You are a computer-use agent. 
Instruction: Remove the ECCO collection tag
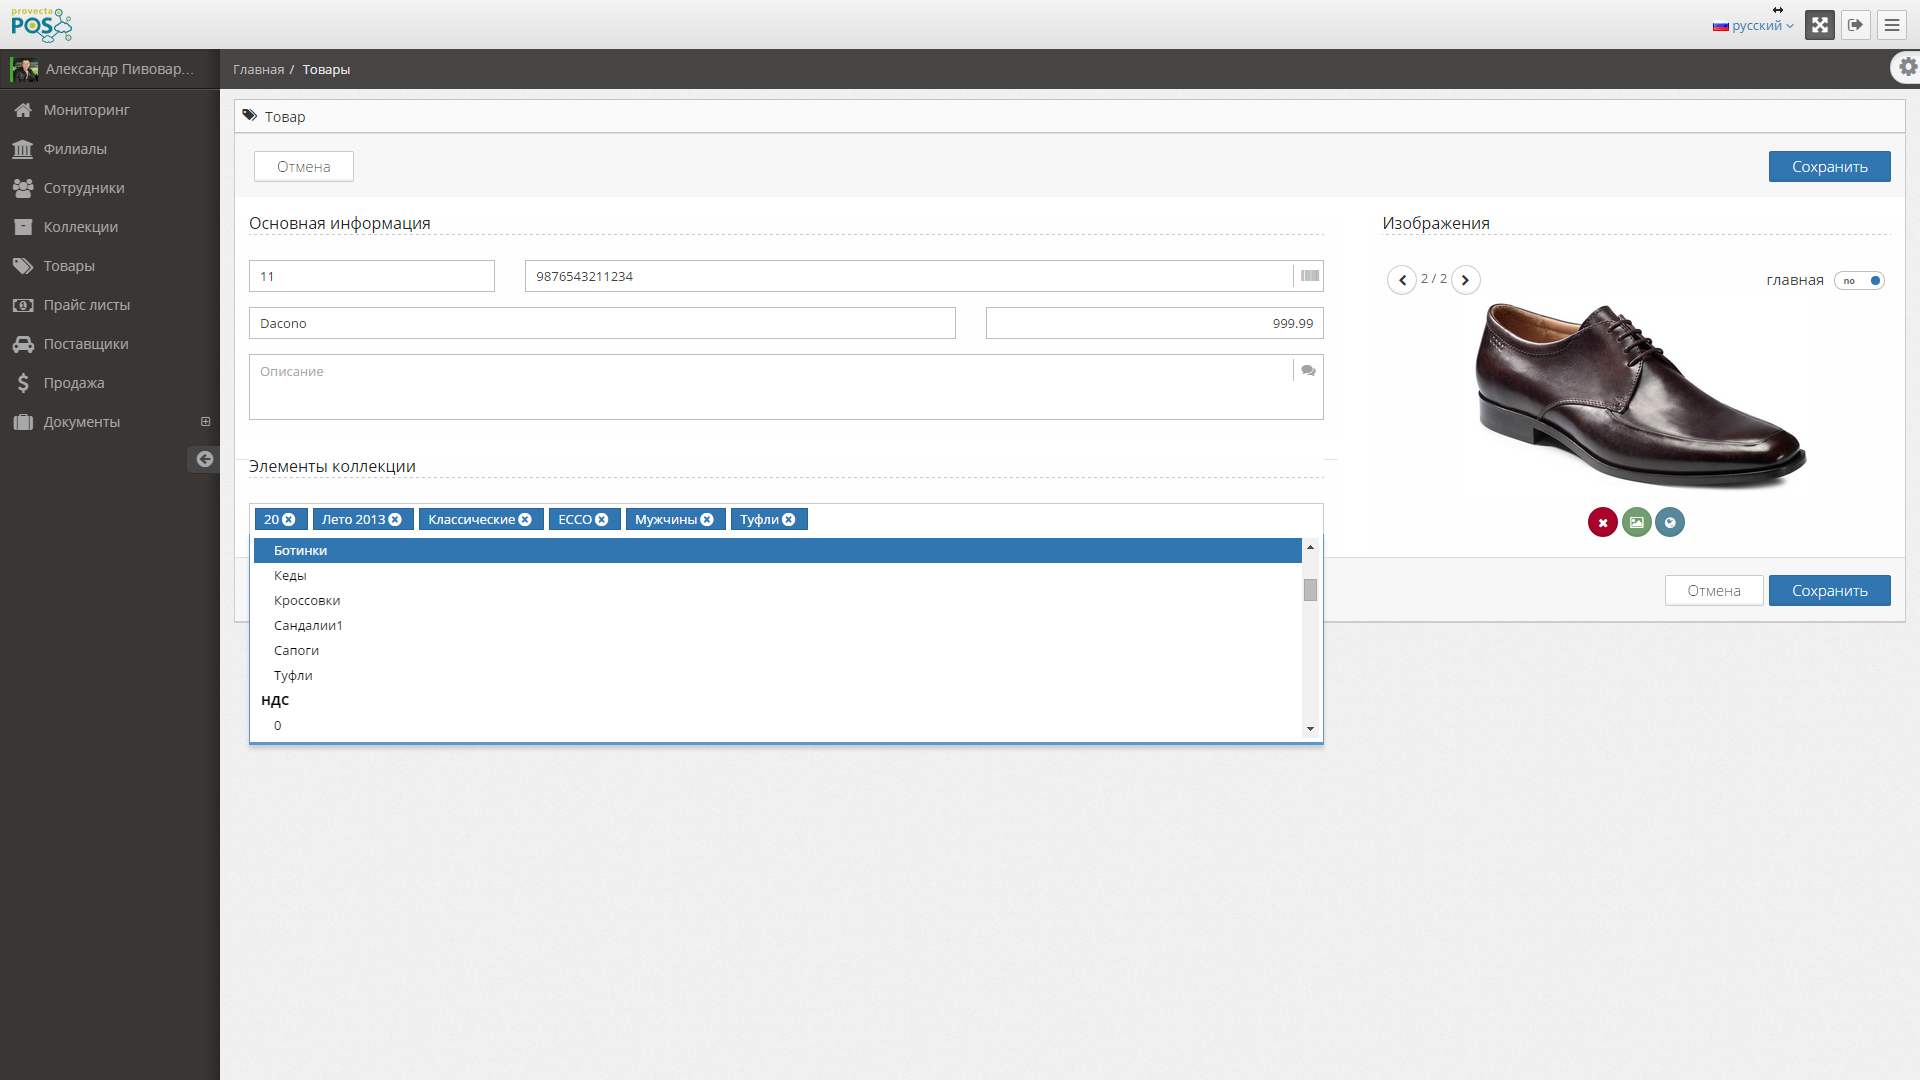click(x=602, y=520)
